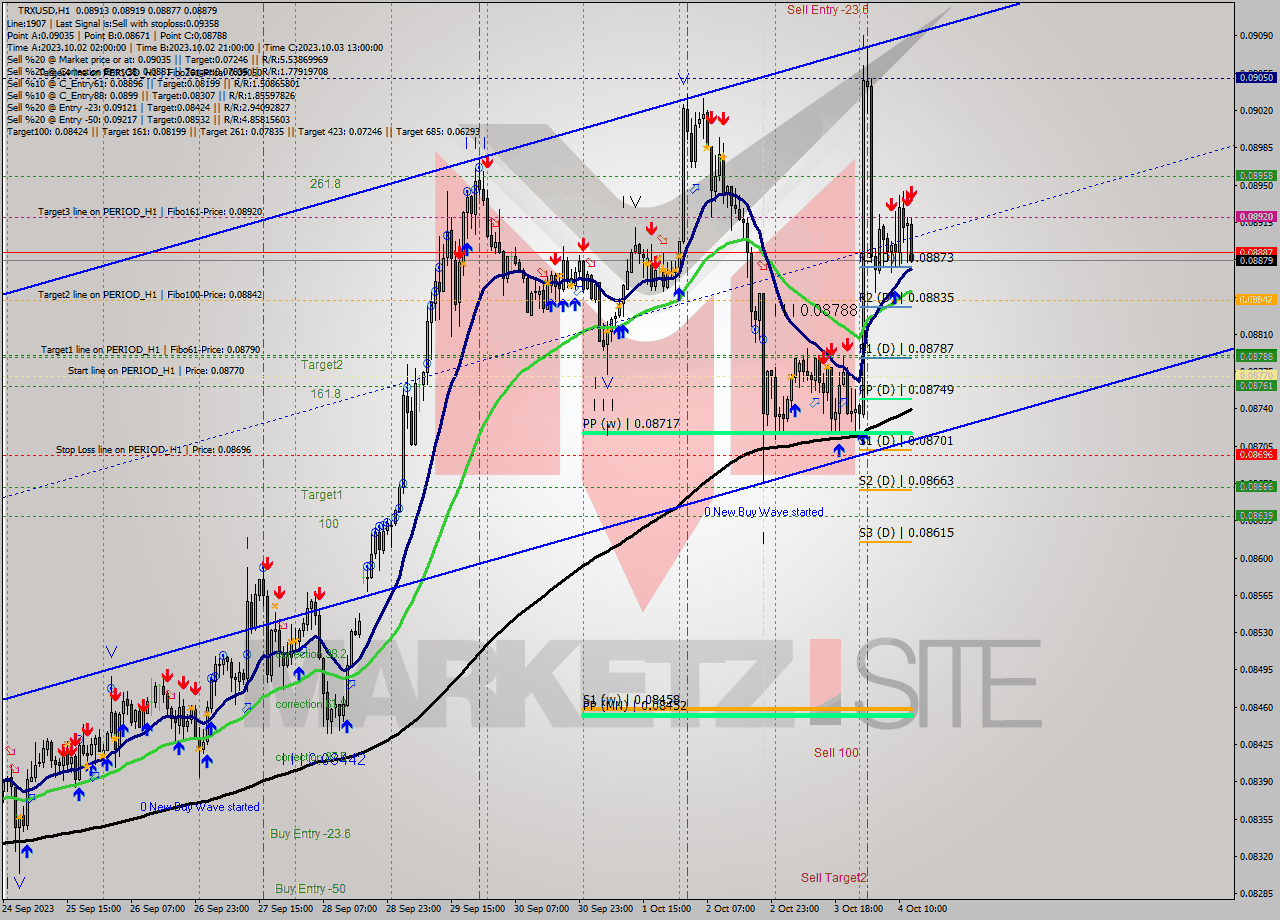Click the green '161.8' Fibonacci label

point(325,394)
